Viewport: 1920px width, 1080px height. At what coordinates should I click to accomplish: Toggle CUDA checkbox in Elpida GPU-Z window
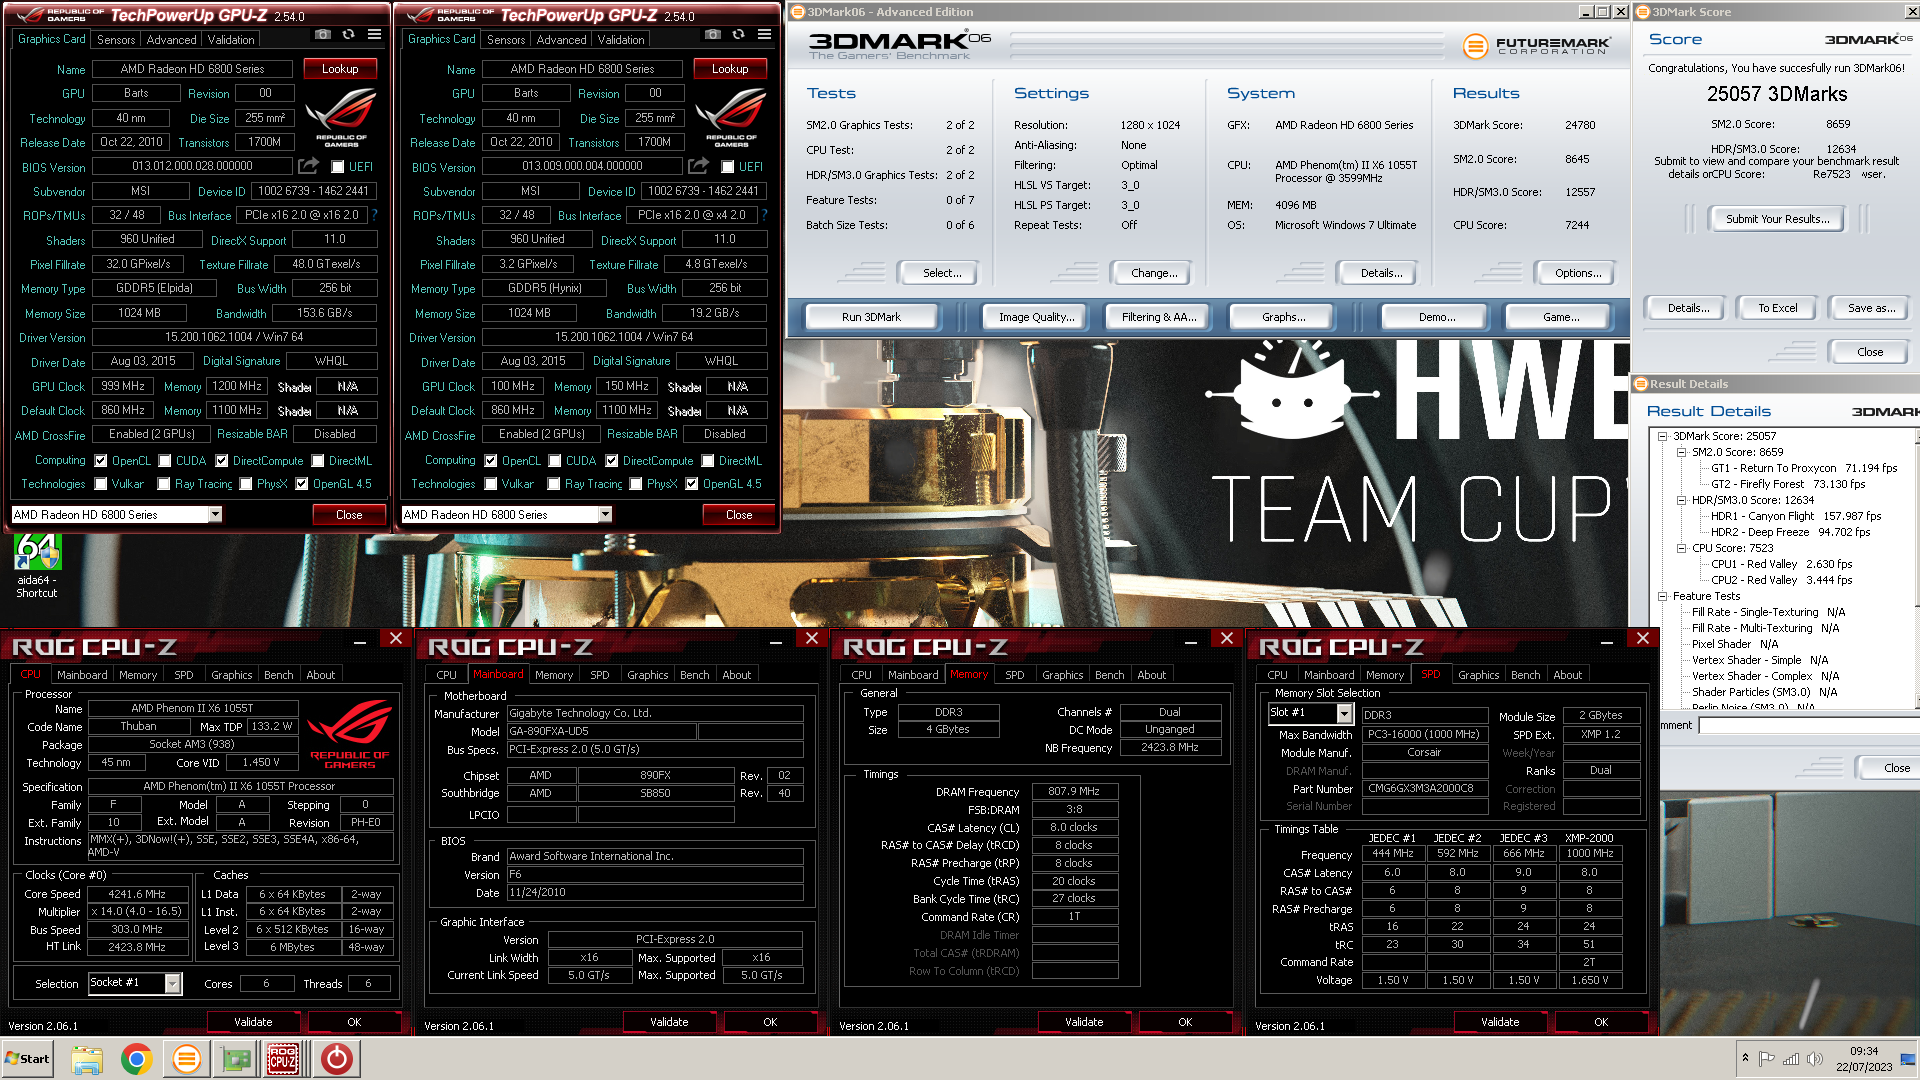tap(165, 461)
